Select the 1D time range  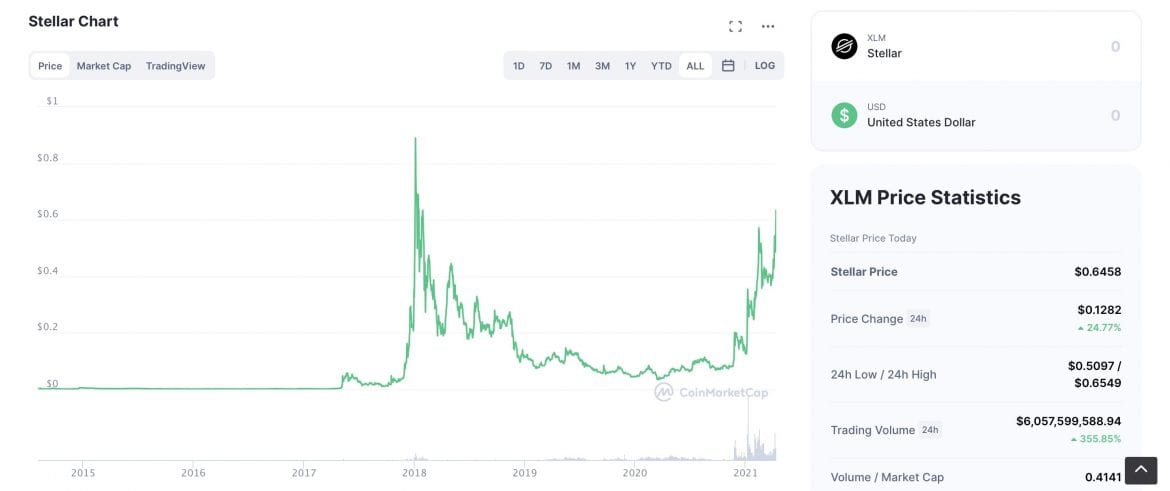click(519, 66)
